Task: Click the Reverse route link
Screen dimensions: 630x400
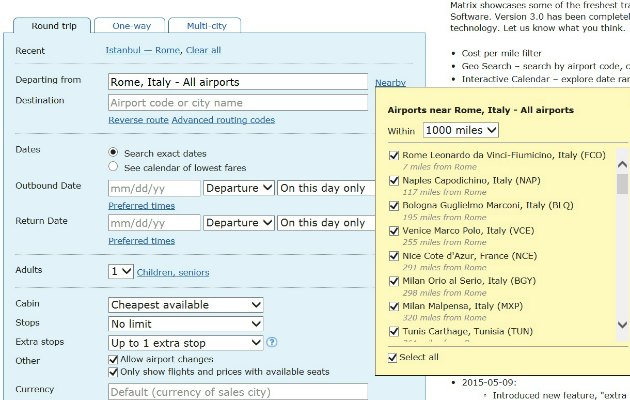Action: tap(138, 120)
